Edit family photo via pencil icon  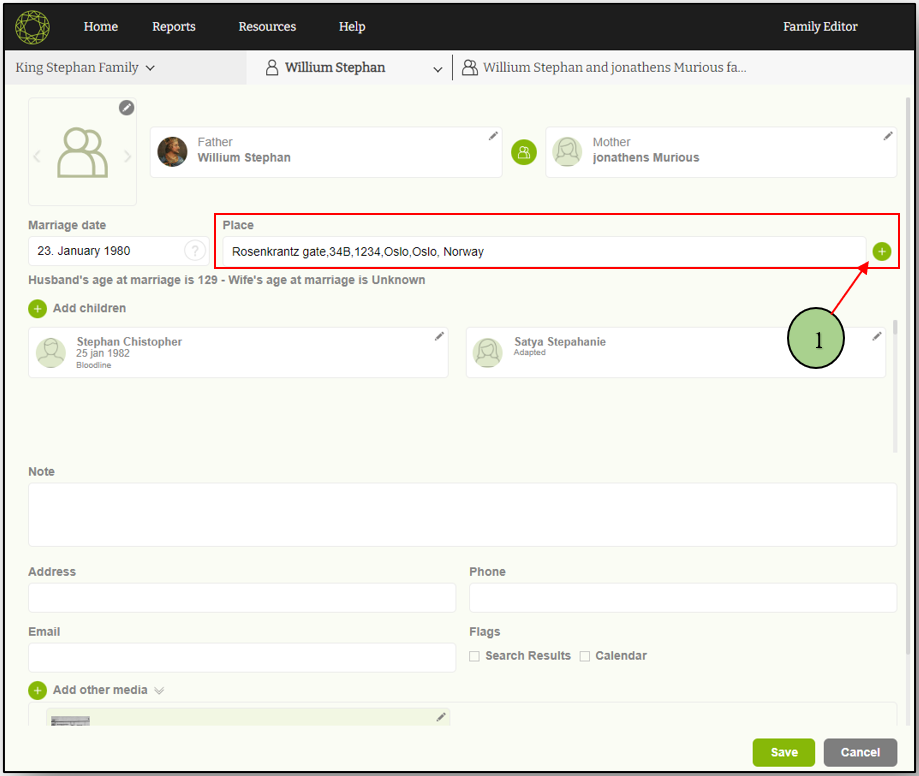[x=126, y=108]
